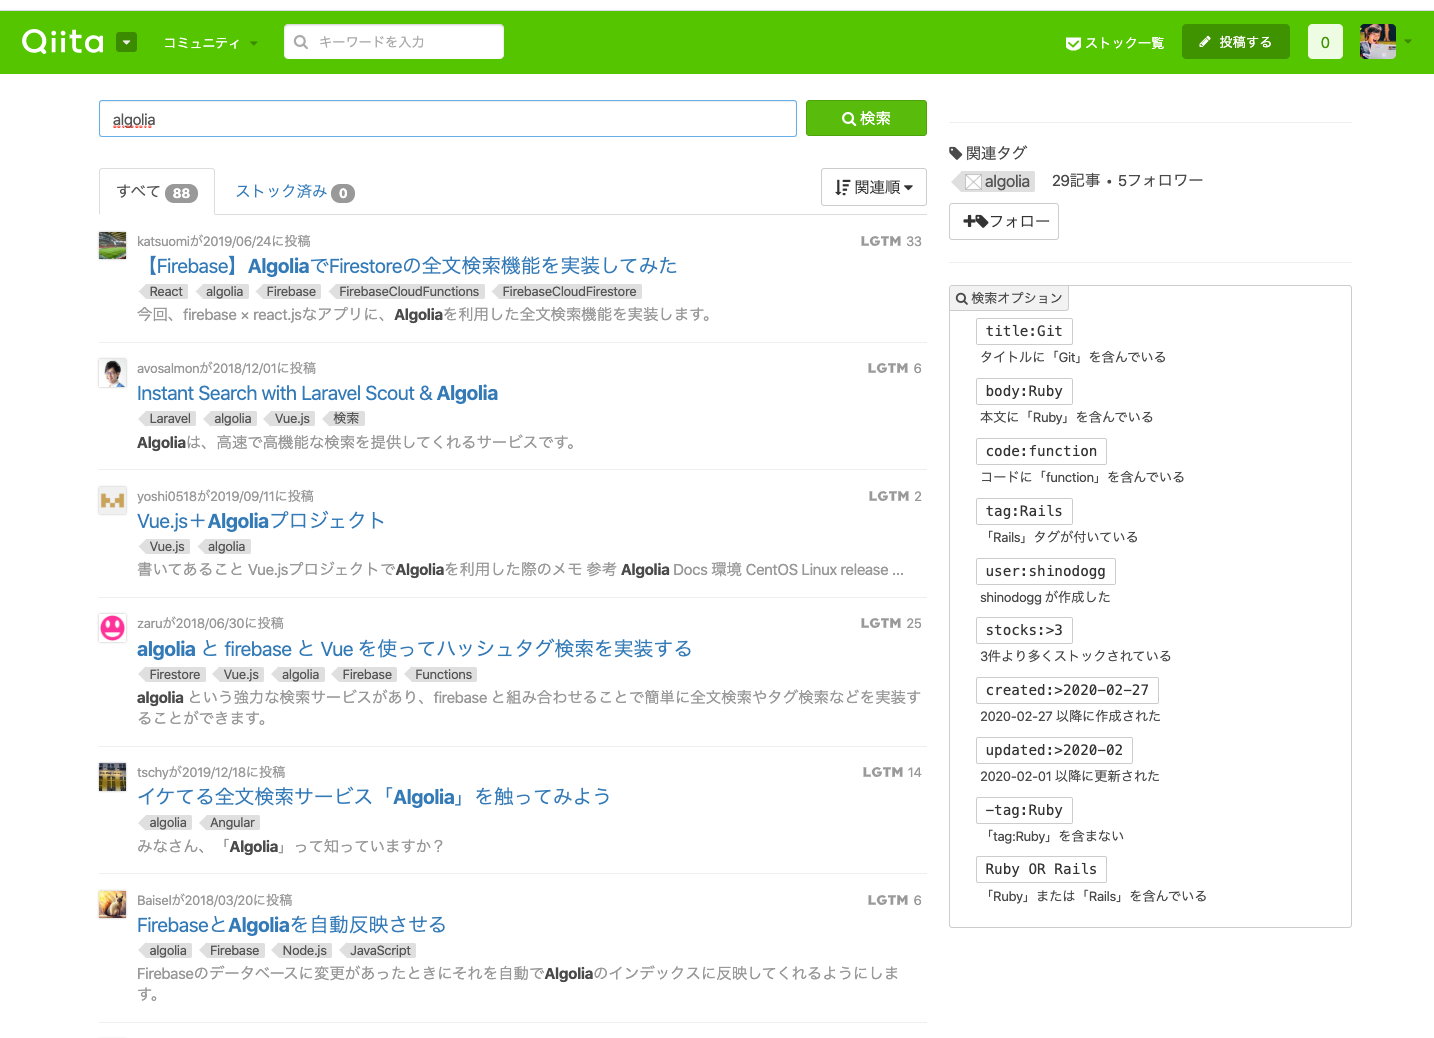Open article algolia と firebase と Vue ハッシュタグ検索
Image resolution: width=1434 pixels, height=1038 pixels.
pos(414,649)
